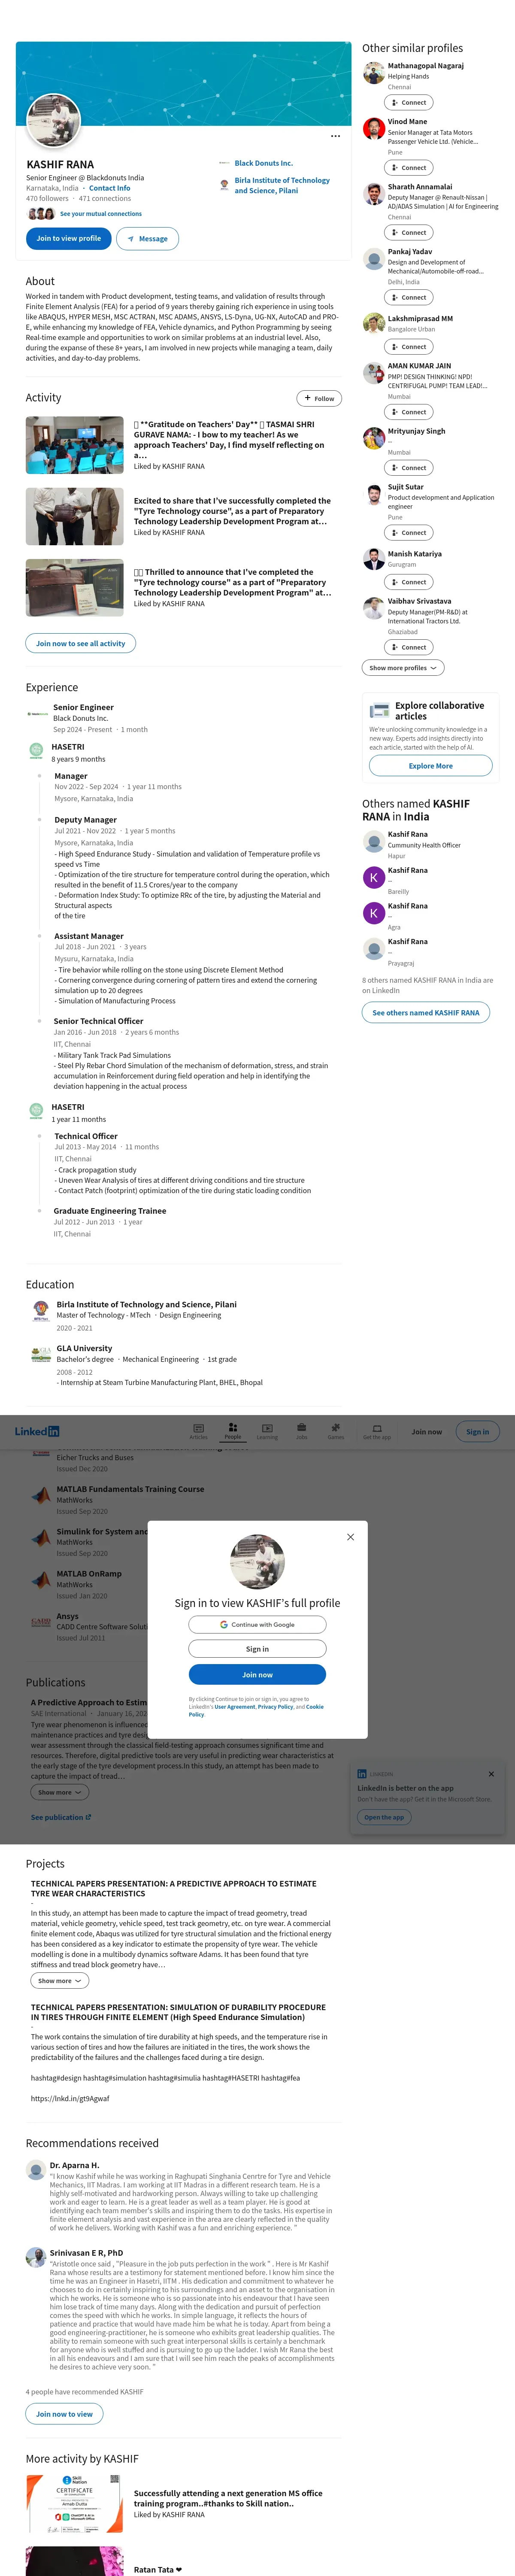This screenshot has height=2576, width=515.
Task: Expand Show more profiles list
Action: pos(403,668)
